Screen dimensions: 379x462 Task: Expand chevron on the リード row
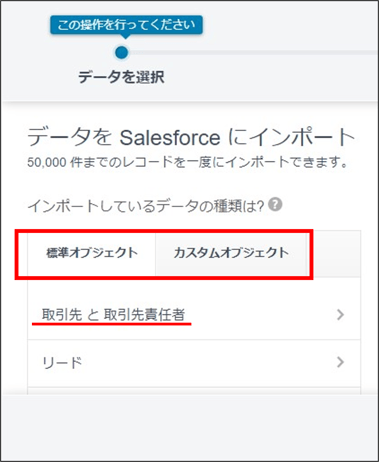tap(340, 362)
